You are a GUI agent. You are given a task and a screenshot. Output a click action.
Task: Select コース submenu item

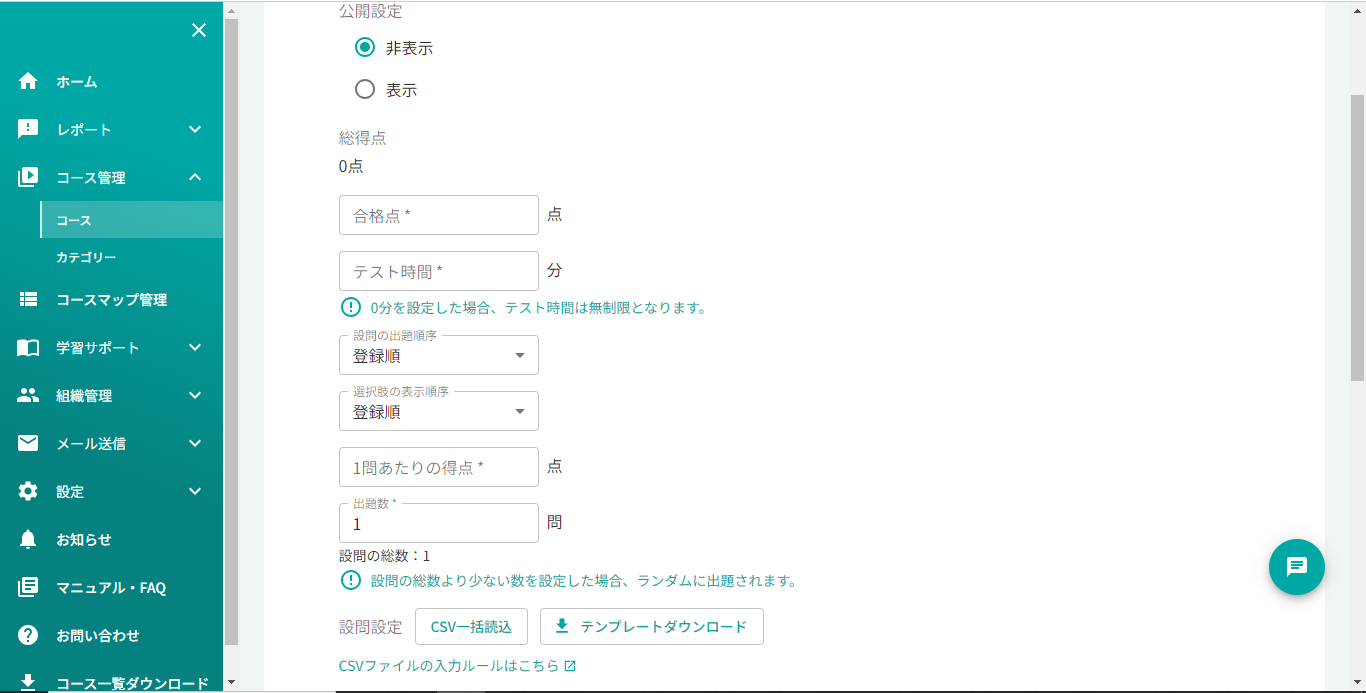pos(131,220)
